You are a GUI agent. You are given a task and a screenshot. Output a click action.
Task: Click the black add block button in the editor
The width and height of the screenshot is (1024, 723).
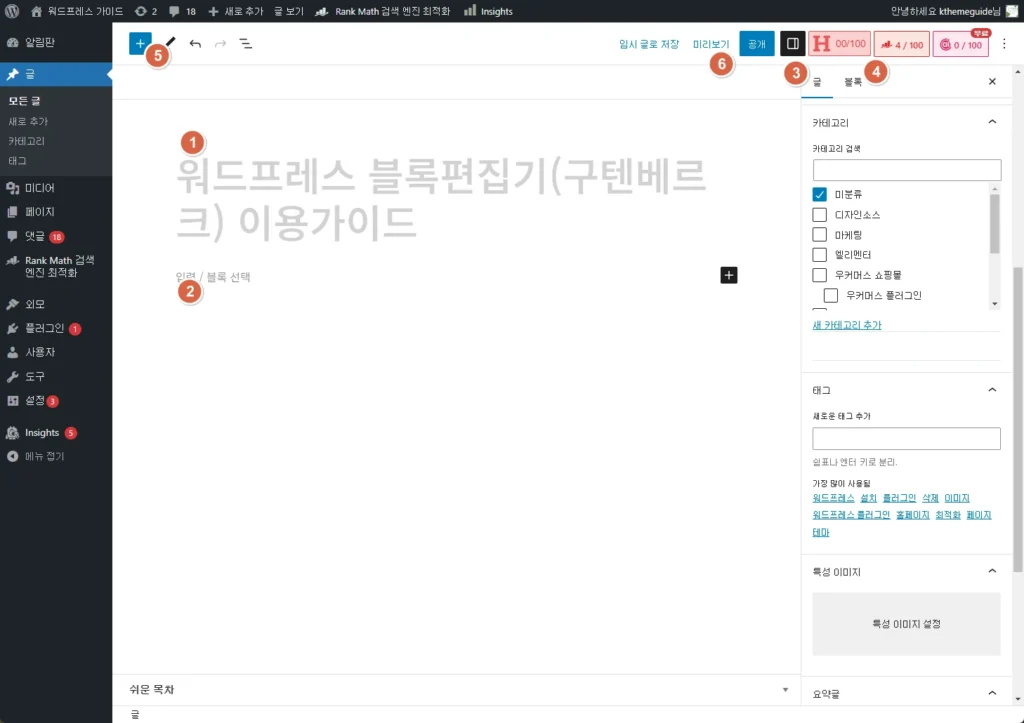click(x=728, y=275)
